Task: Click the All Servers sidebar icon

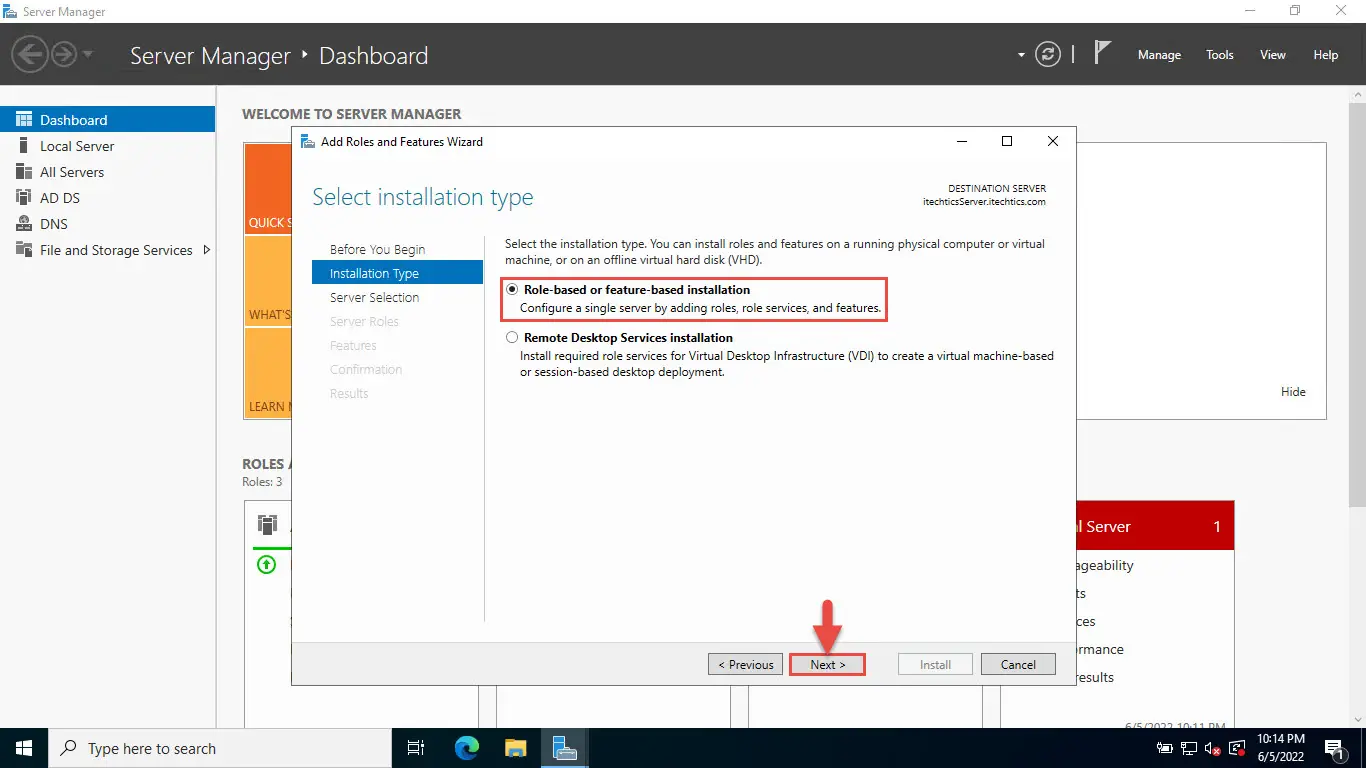Action: pyautogui.click(x=24, y=172)
